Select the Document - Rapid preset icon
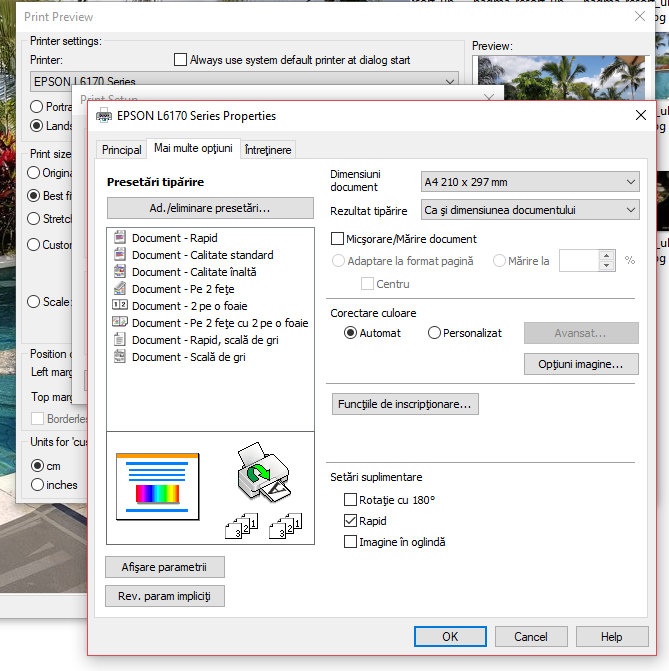This screenshot has height=671, width=669. pos(120,237)
